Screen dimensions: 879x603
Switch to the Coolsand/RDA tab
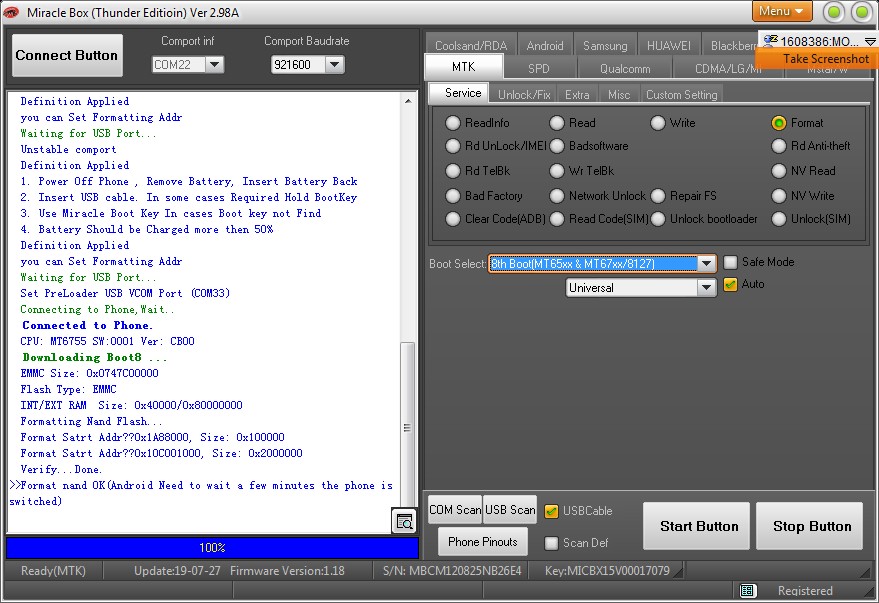coord(471,45)
